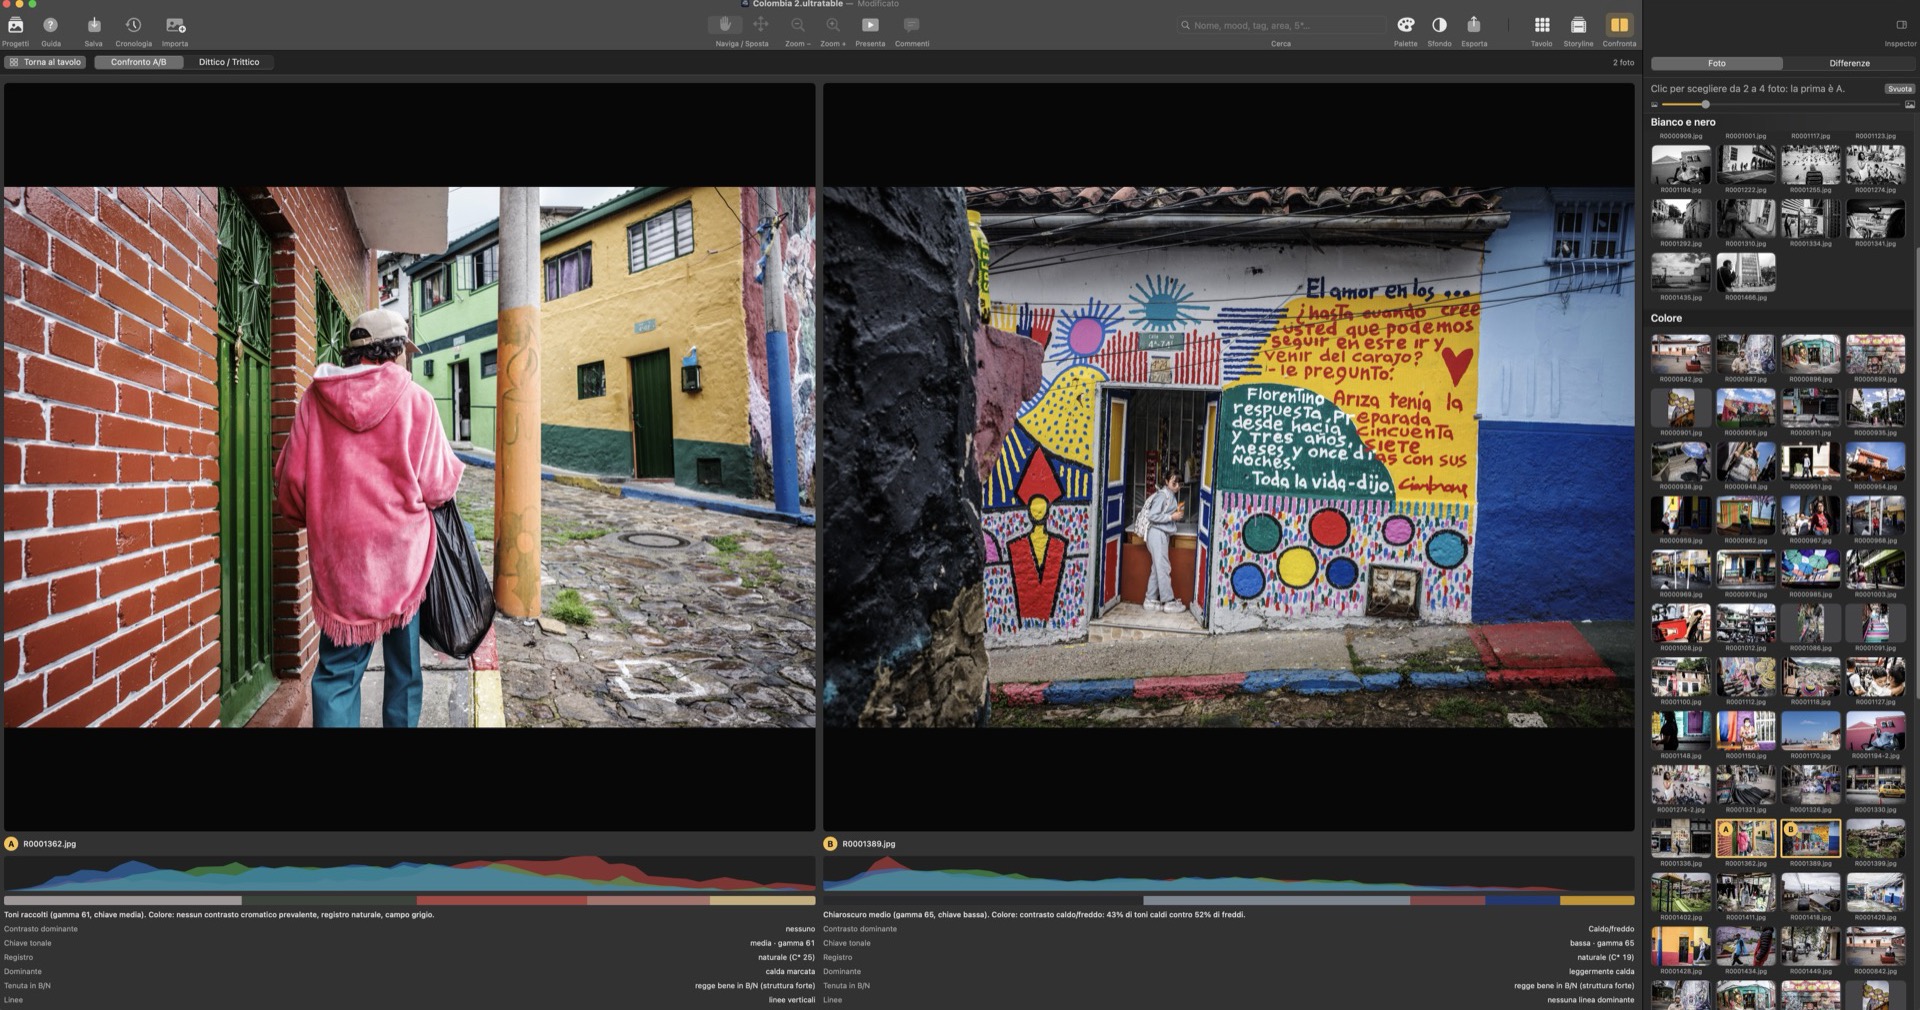Select the Confronto A/B tab
The width and height of the screenshot is (1920, 1010).
tap(139, 62)
